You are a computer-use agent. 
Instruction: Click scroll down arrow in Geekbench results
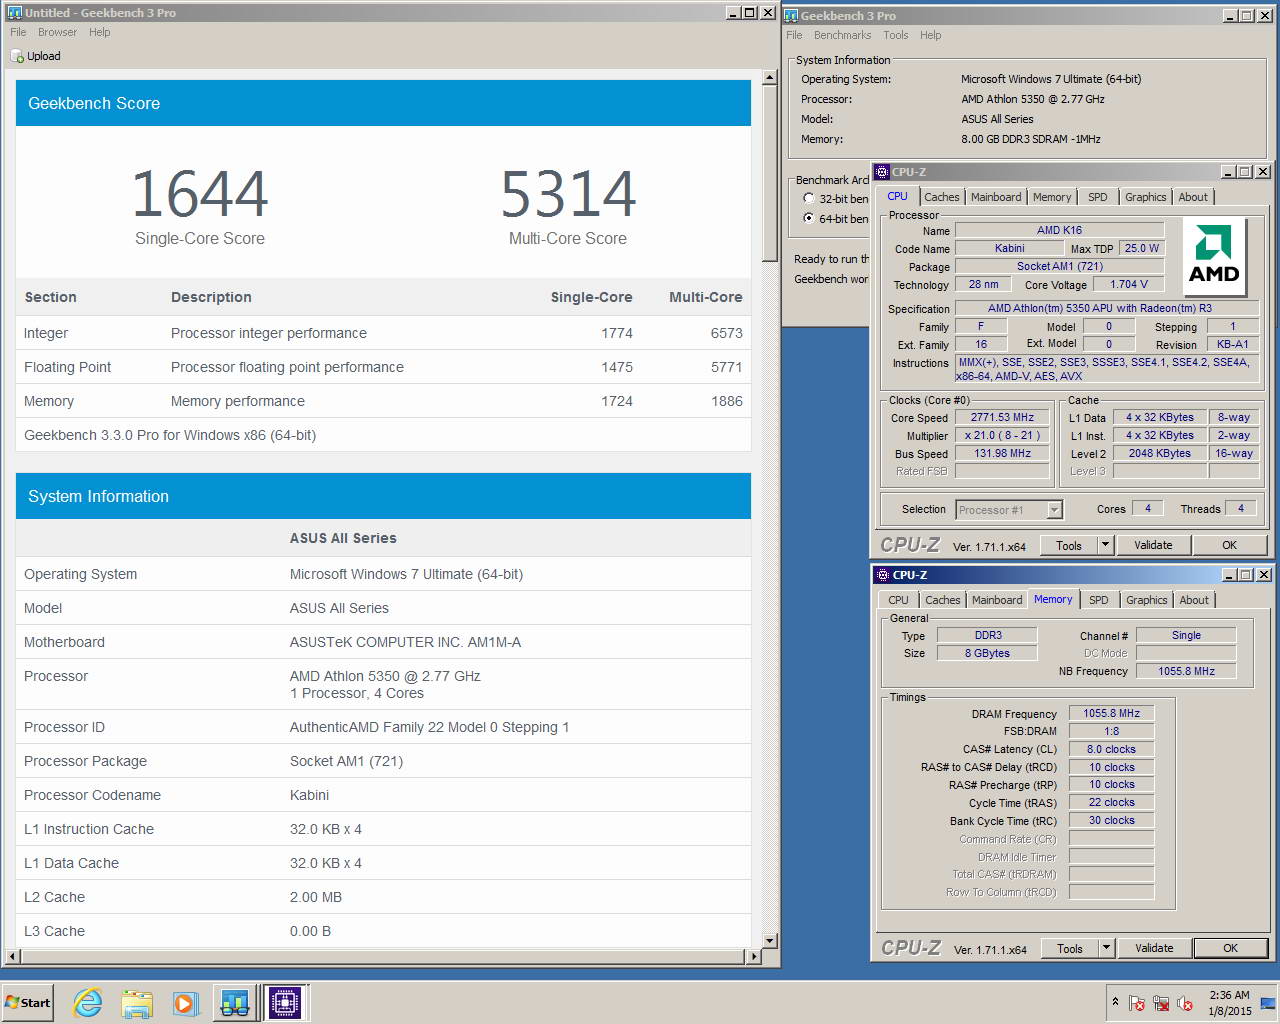(x=769, y=940)
